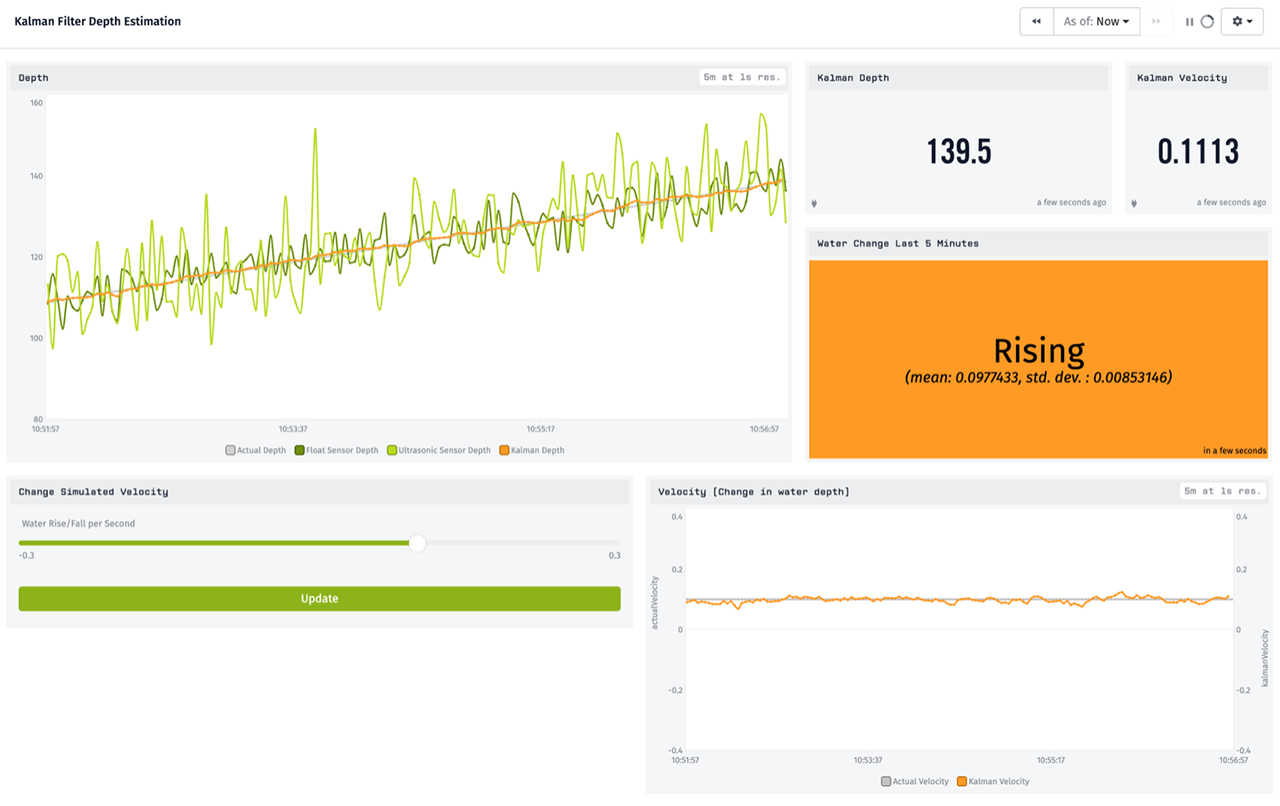Click the Water Rise/Fall slider handle

coord(417,543)
